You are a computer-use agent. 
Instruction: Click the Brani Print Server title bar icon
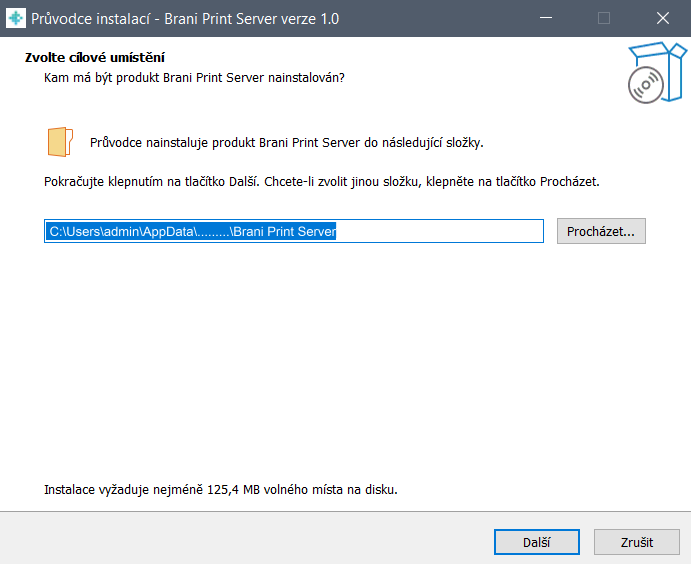tap(15, 18)
